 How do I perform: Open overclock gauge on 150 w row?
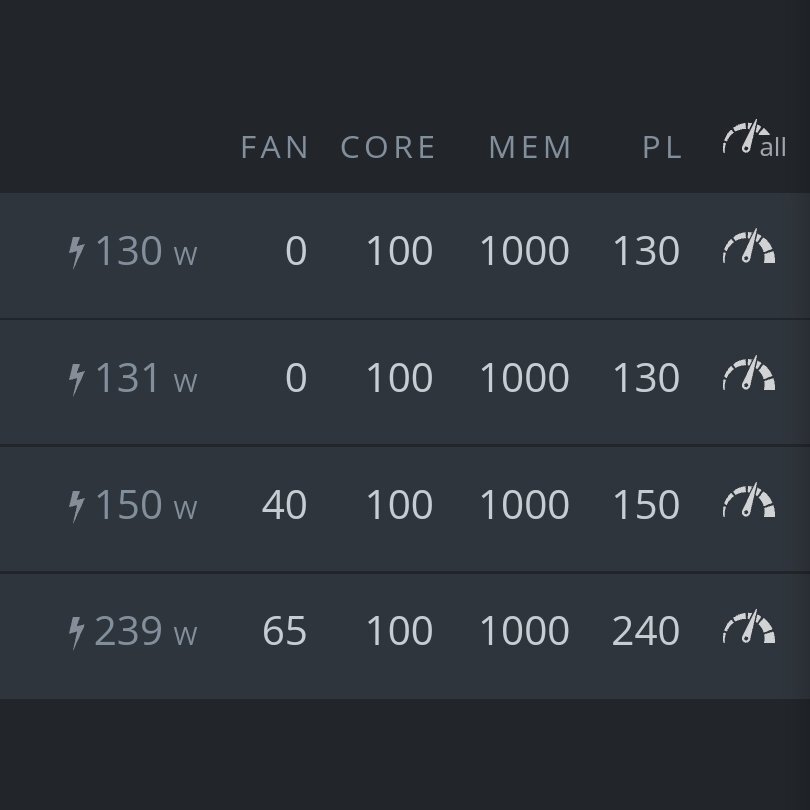point(749,500)
